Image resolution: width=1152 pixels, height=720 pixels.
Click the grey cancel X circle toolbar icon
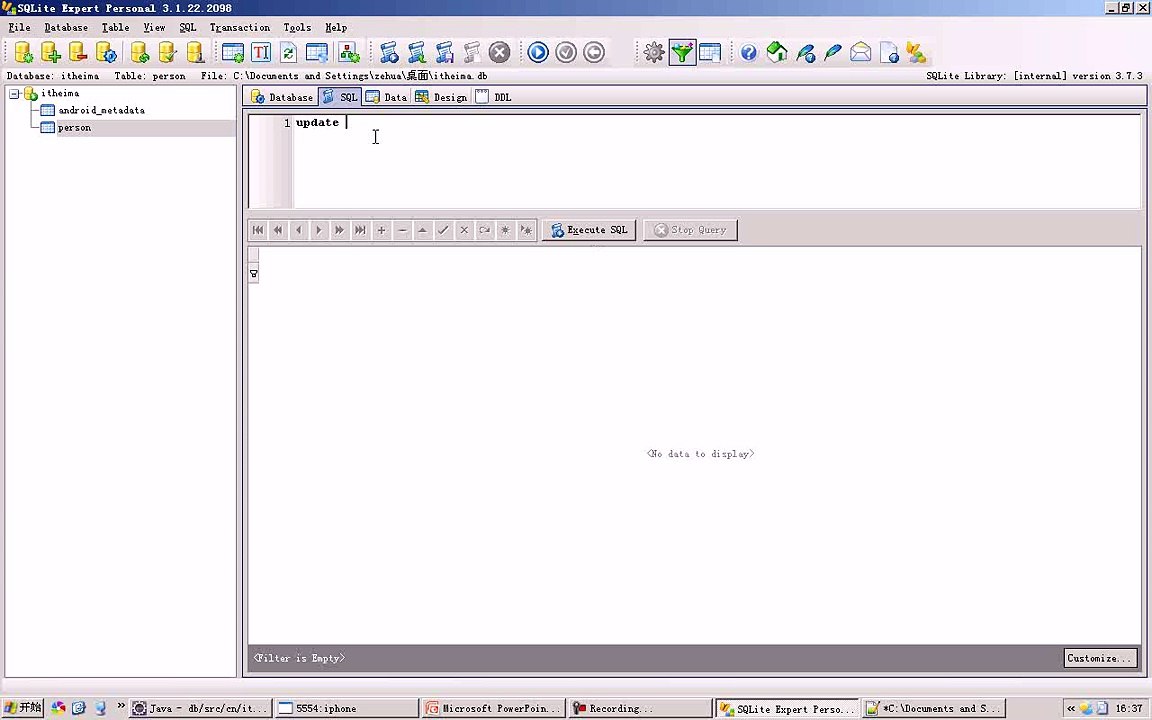500,52
